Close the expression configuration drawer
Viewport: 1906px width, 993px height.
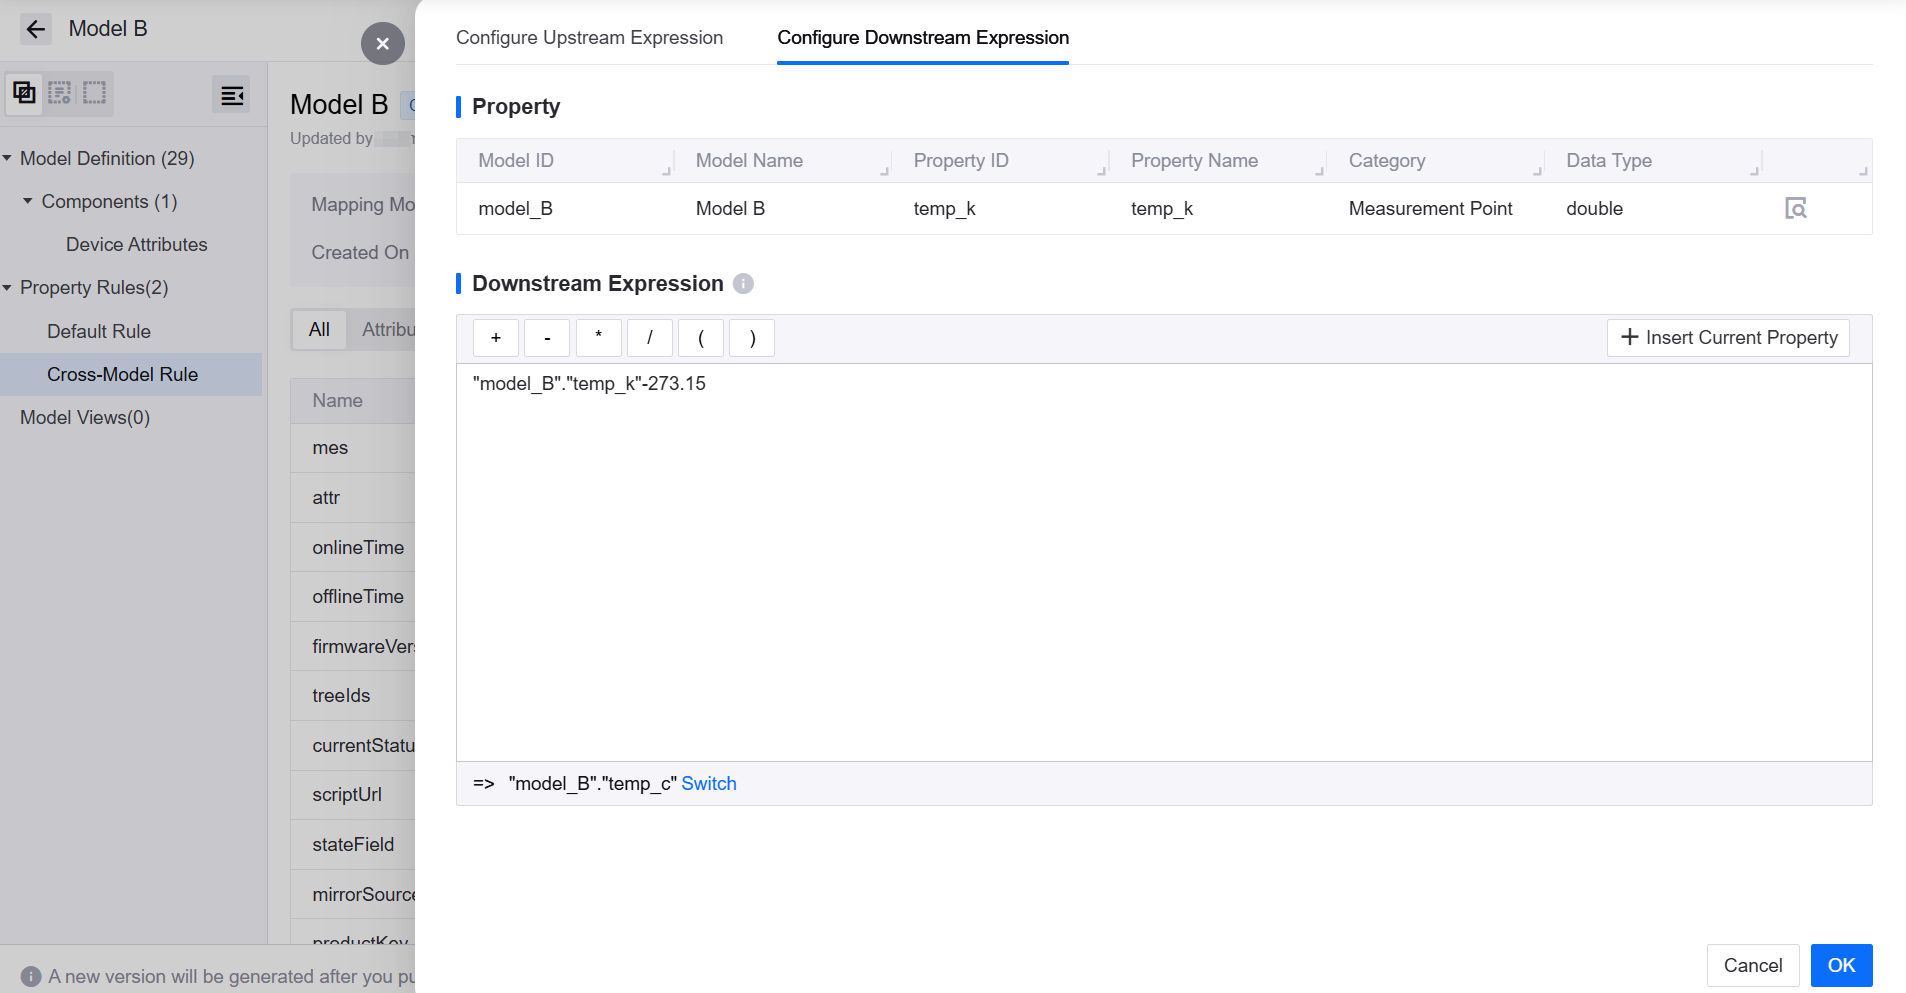pyautogui.click(x=382, y=44)
